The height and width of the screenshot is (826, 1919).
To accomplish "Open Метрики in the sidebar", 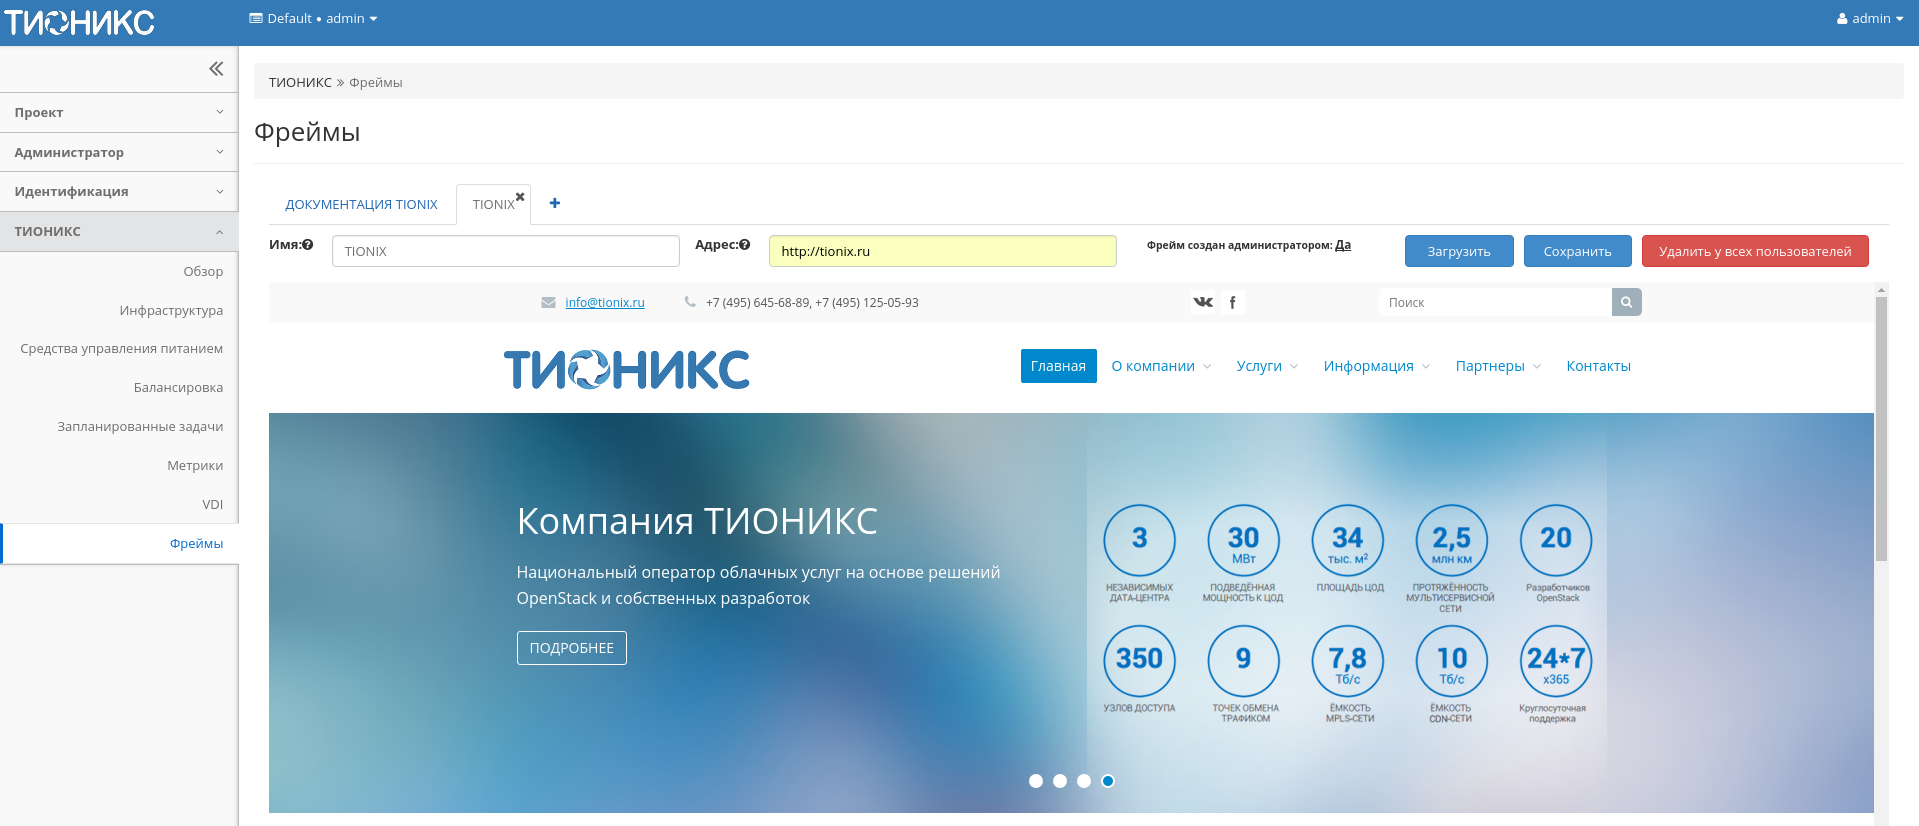I will (x=195, y=466).
